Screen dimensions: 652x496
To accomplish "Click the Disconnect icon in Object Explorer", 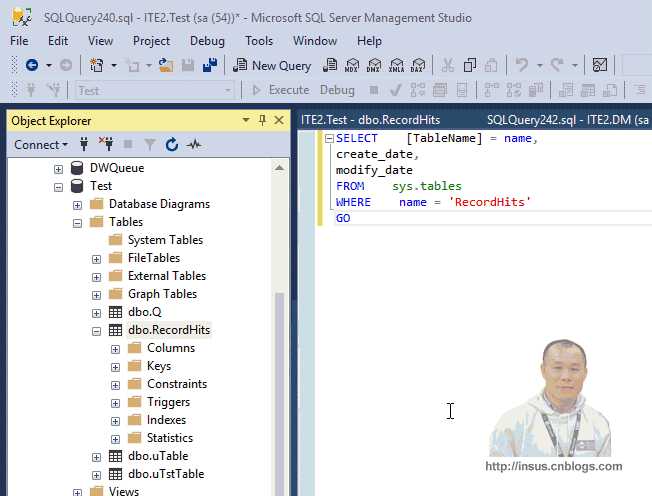I will click(106, 144).
